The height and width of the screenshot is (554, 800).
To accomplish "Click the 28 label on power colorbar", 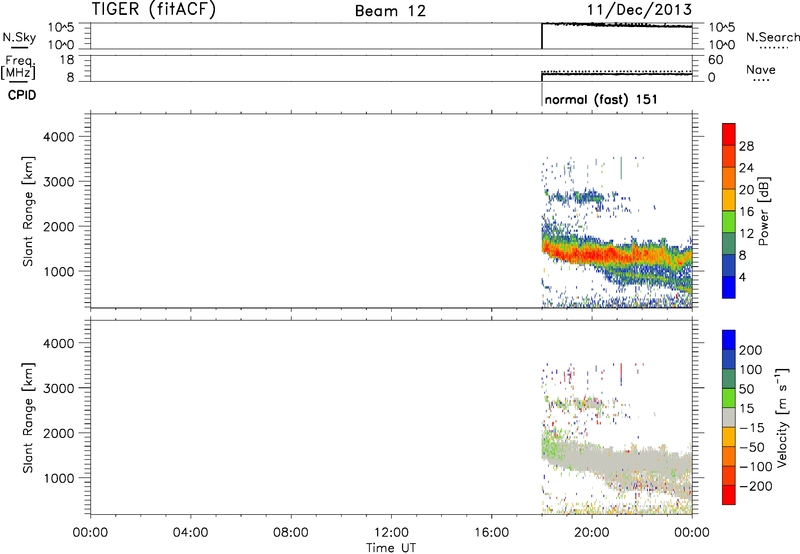I will (746, 146).
